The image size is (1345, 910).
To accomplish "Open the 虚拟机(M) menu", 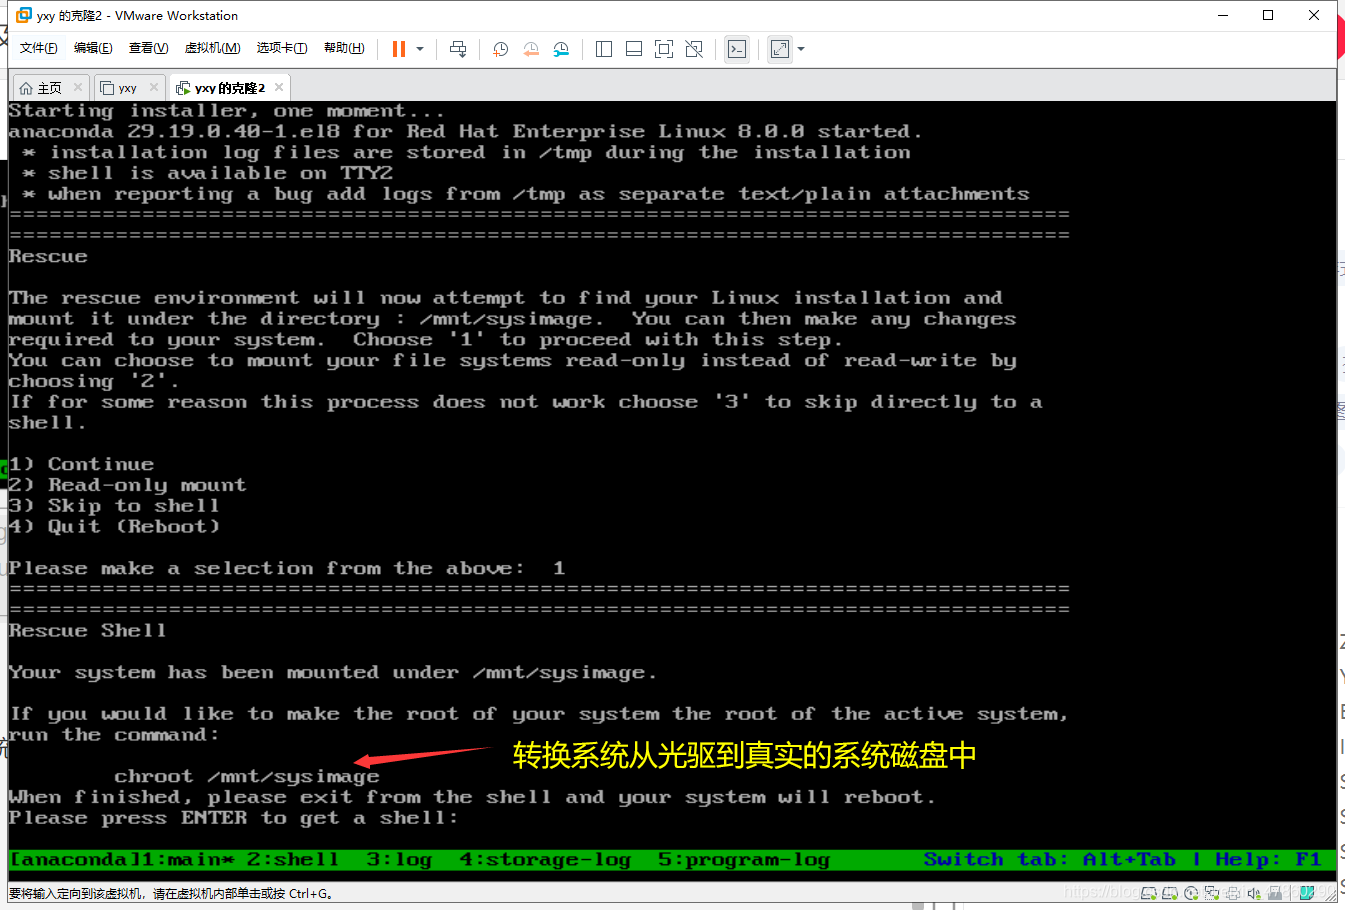I will 212,48.
